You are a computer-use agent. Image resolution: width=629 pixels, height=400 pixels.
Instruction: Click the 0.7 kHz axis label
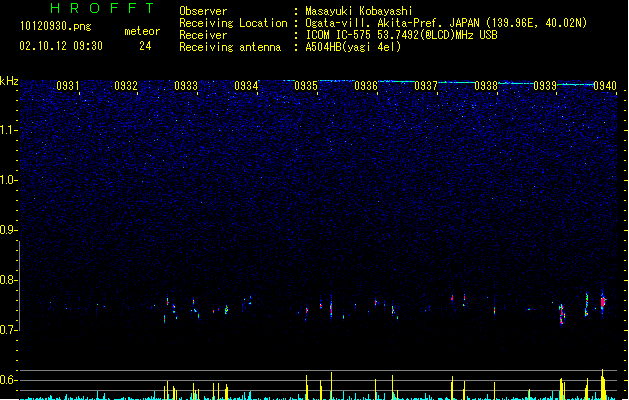click(9, 330)
